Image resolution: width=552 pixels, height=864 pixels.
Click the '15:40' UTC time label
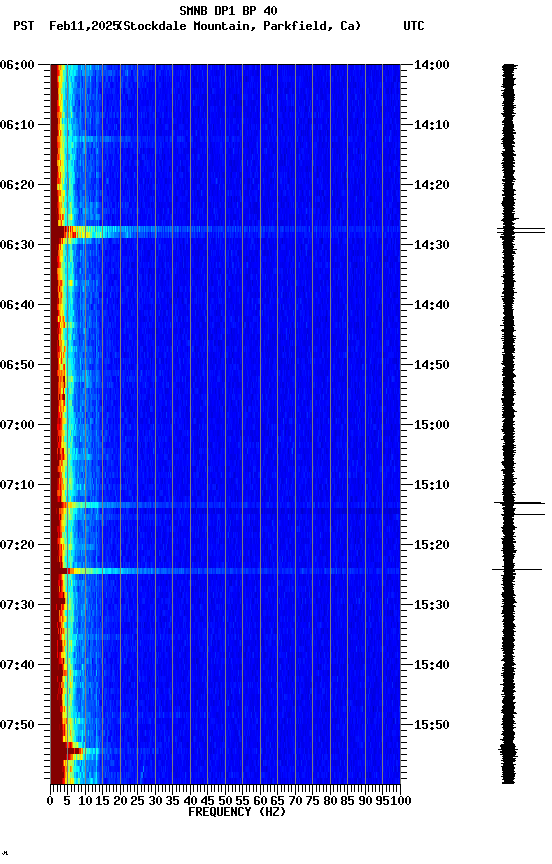432,666
